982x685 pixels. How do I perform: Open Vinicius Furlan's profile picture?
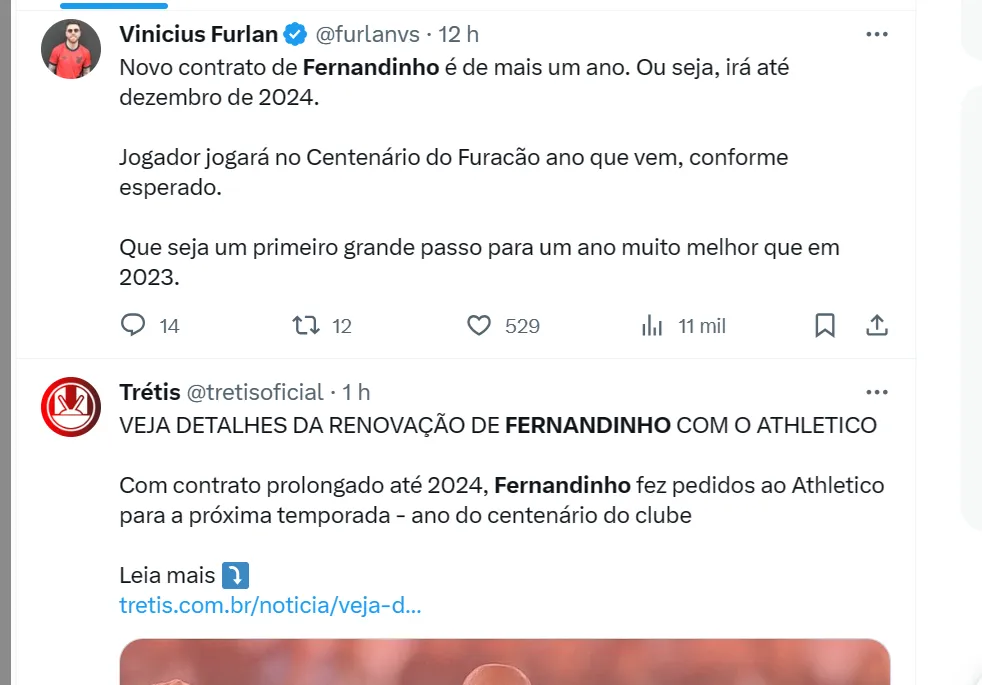pyautogui.click(x=71, y=48)
